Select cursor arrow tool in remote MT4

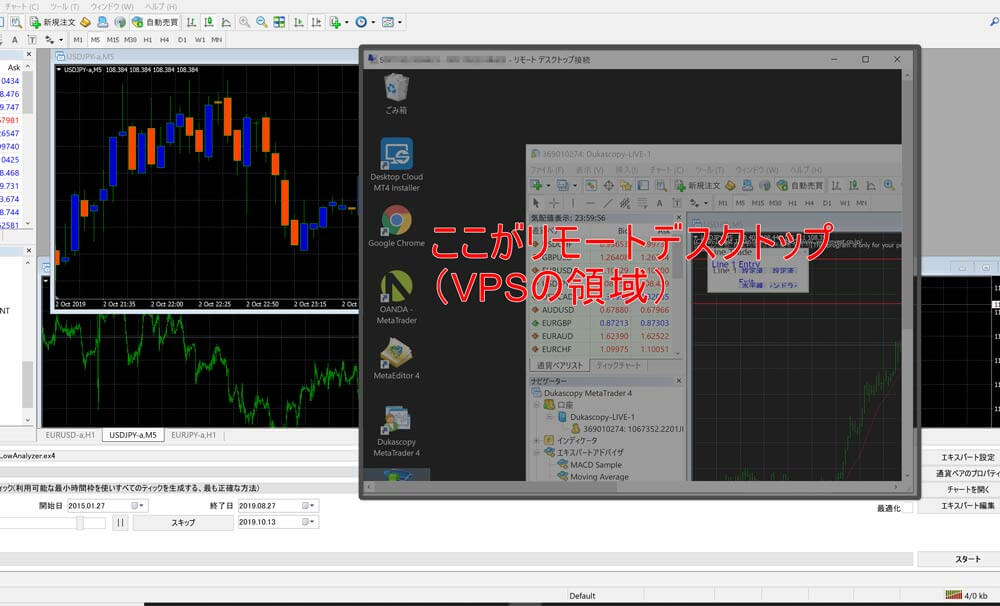click(536, 203)
